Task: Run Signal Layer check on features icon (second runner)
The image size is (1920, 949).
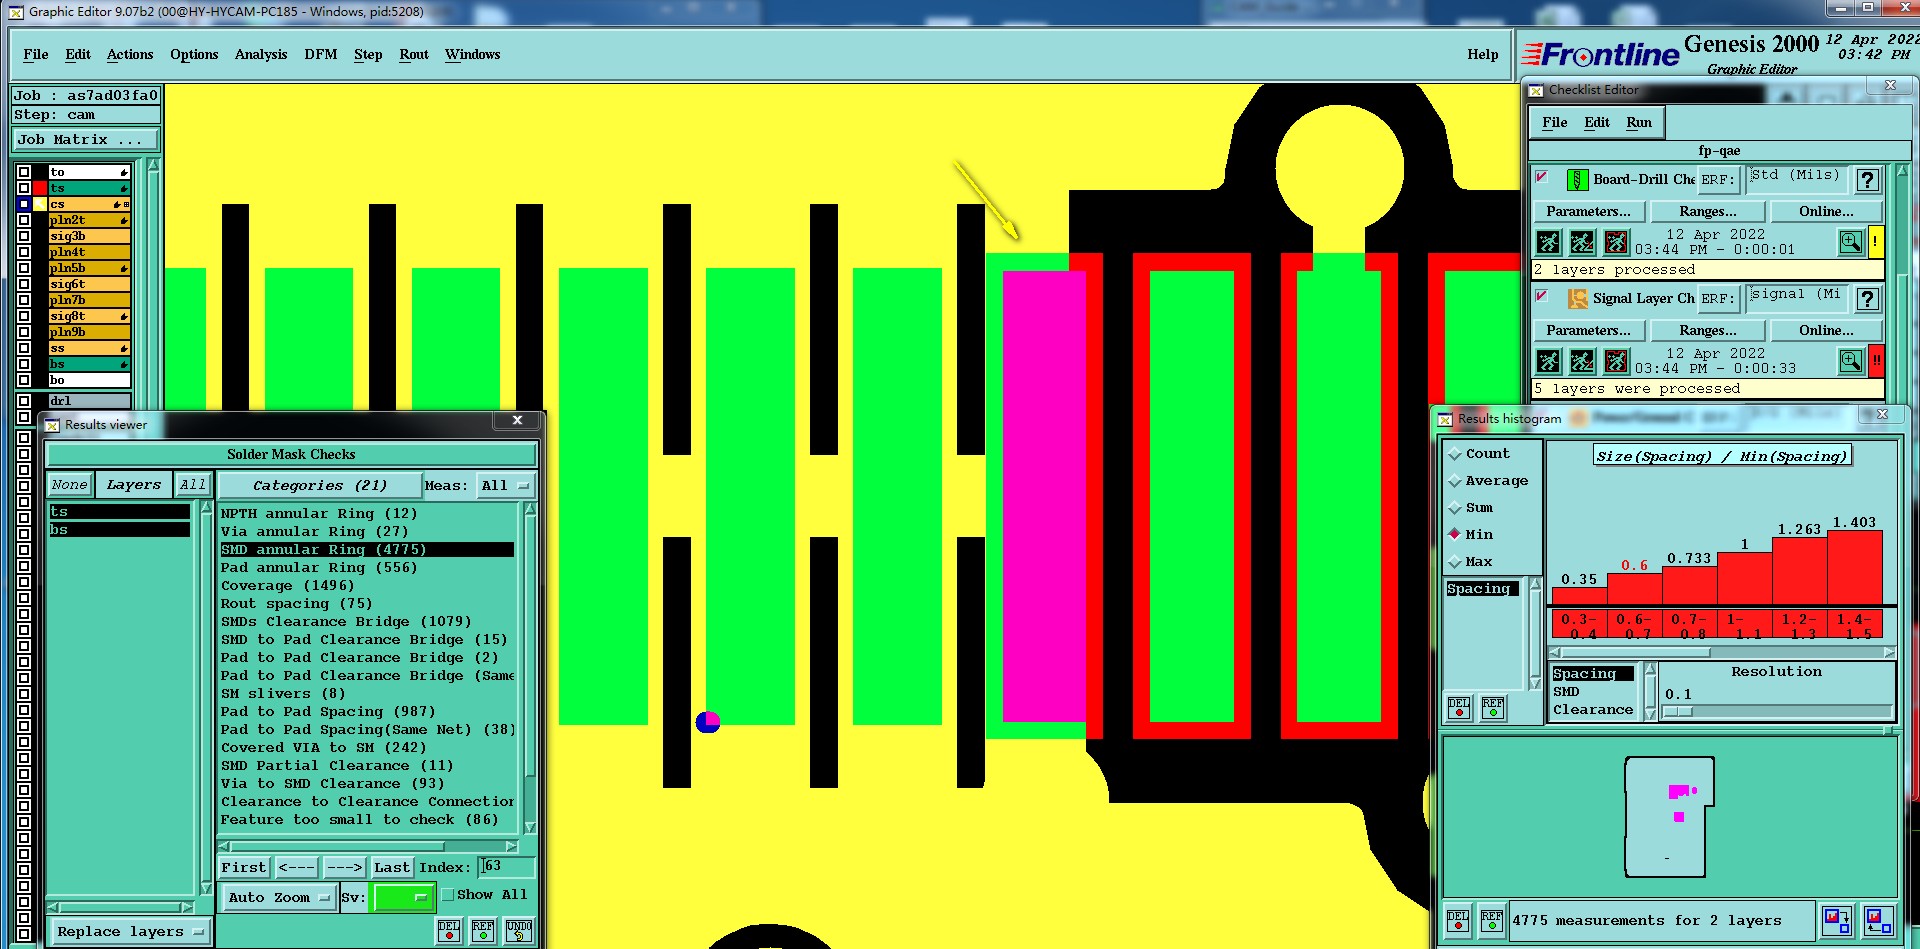Action: (1582, 361)
